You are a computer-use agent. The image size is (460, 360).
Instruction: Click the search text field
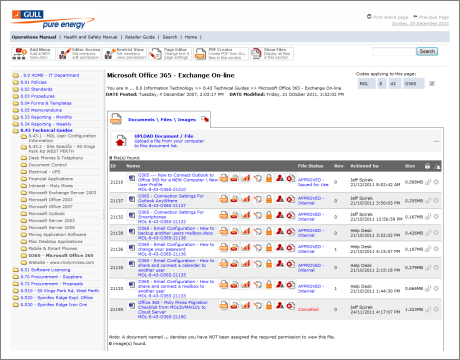click(x=394, y=51)
